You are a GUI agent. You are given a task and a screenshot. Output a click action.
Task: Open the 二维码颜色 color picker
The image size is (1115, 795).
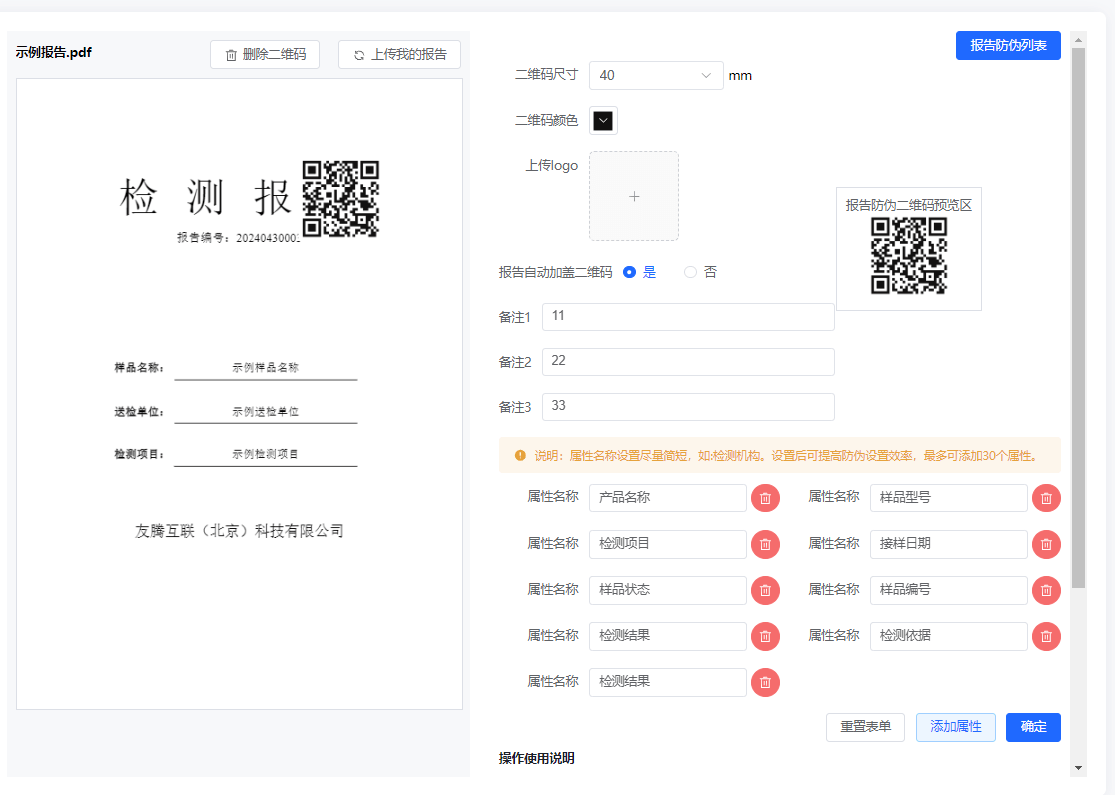pos(603,120)
